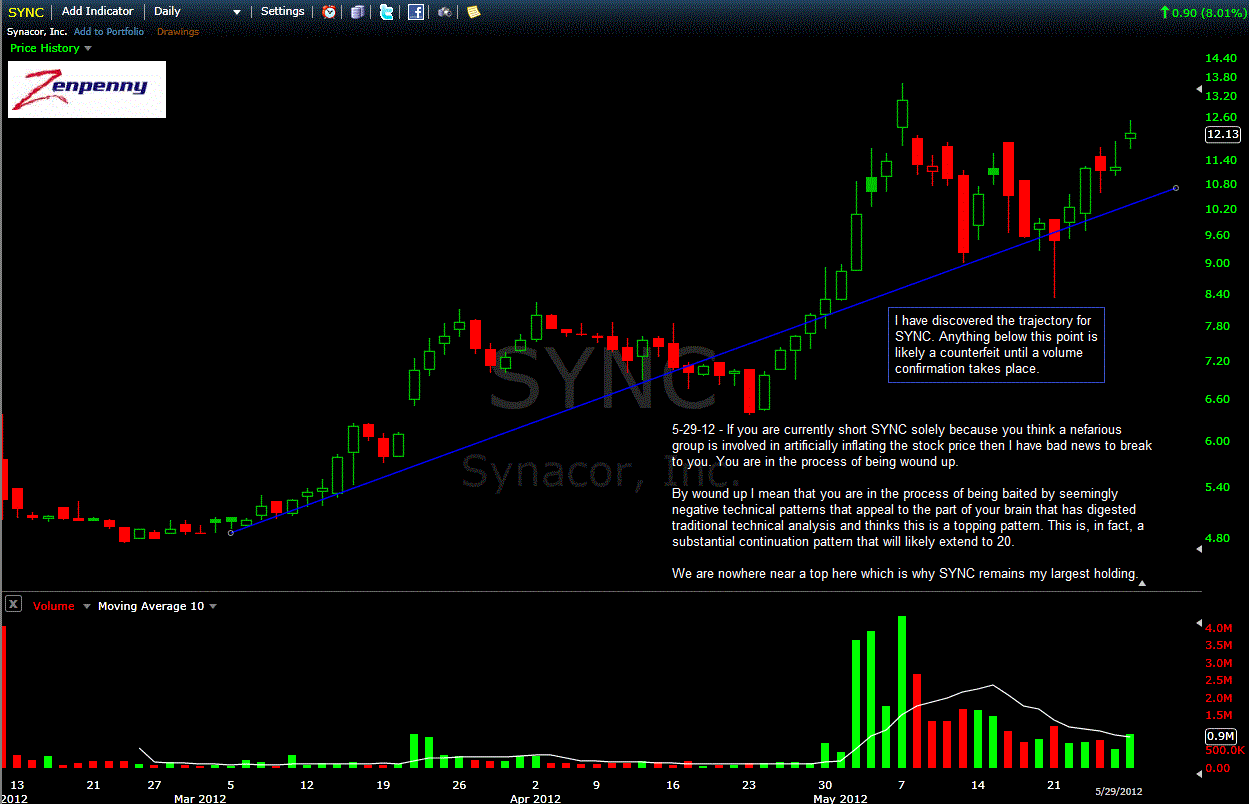Screen dimensions: 1249x804
Task: Open the Settings menu
Action: click(x=282, y=11)
